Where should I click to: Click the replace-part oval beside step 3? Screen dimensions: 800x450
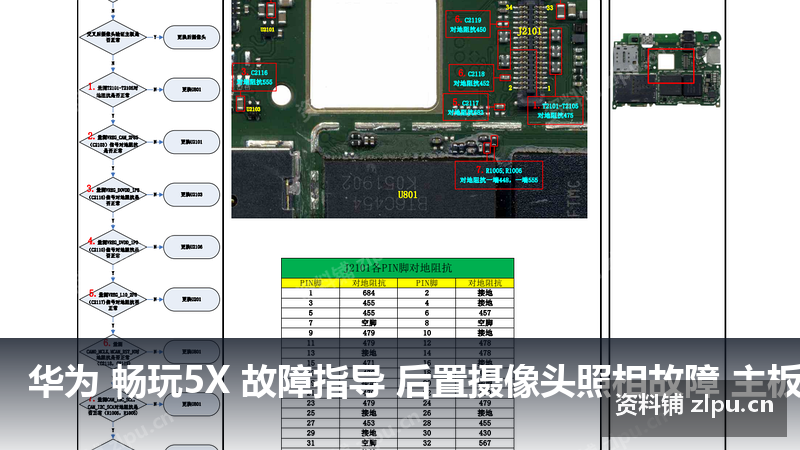click(x=191, y=194)
